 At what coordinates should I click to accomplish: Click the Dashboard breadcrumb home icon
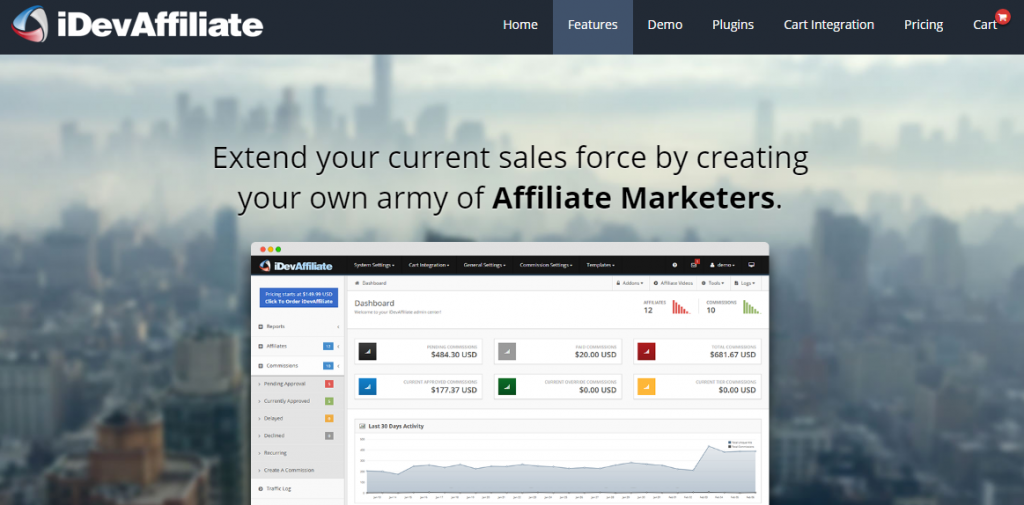pyautogui.click(x=357, y=283)
